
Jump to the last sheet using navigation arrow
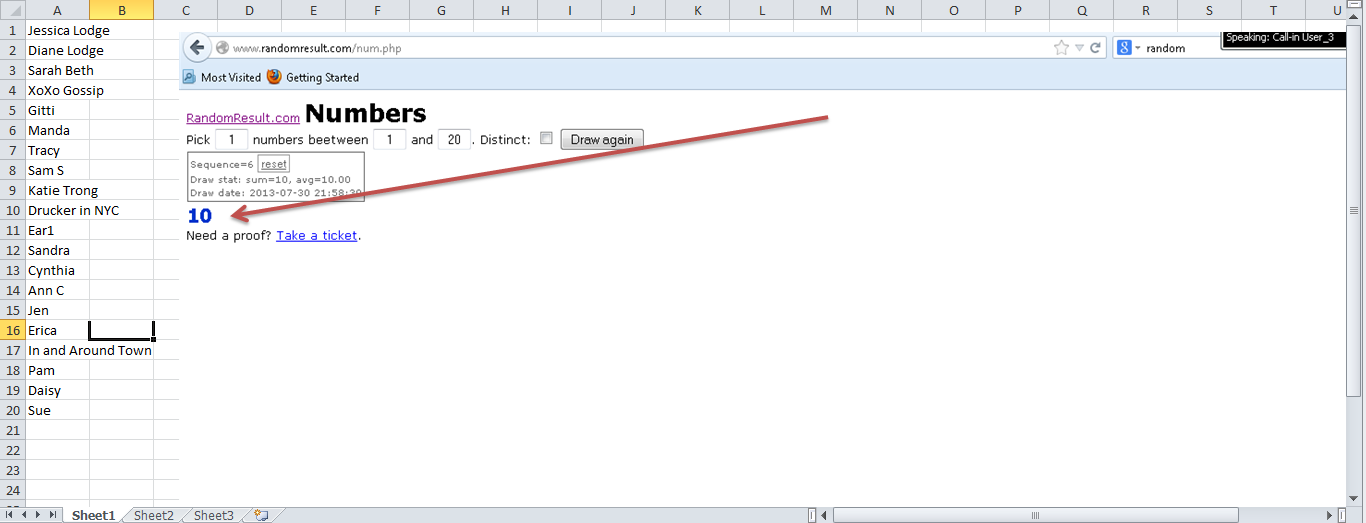point(52,515)
